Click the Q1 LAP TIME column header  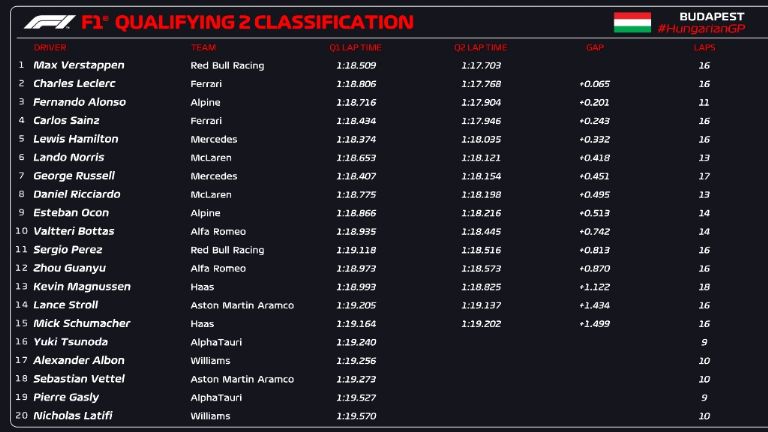pyautogui.click(x=355, y=47)
